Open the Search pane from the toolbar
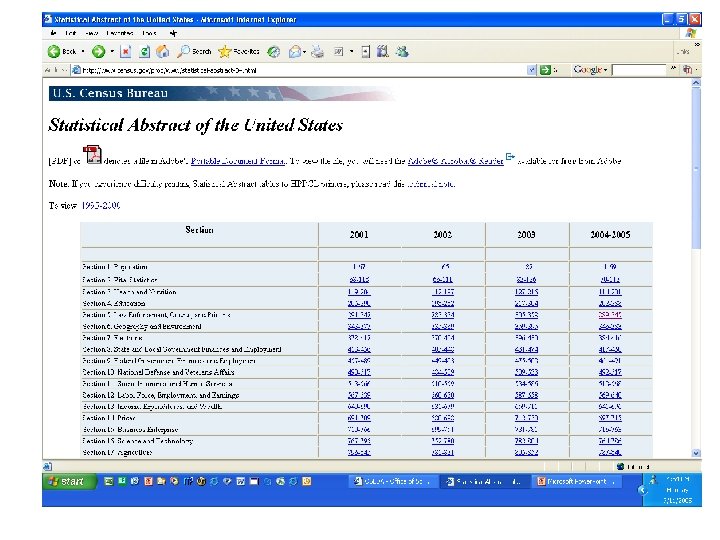The height and width of the screenshot is (540, 720). (x=194, y=51)
